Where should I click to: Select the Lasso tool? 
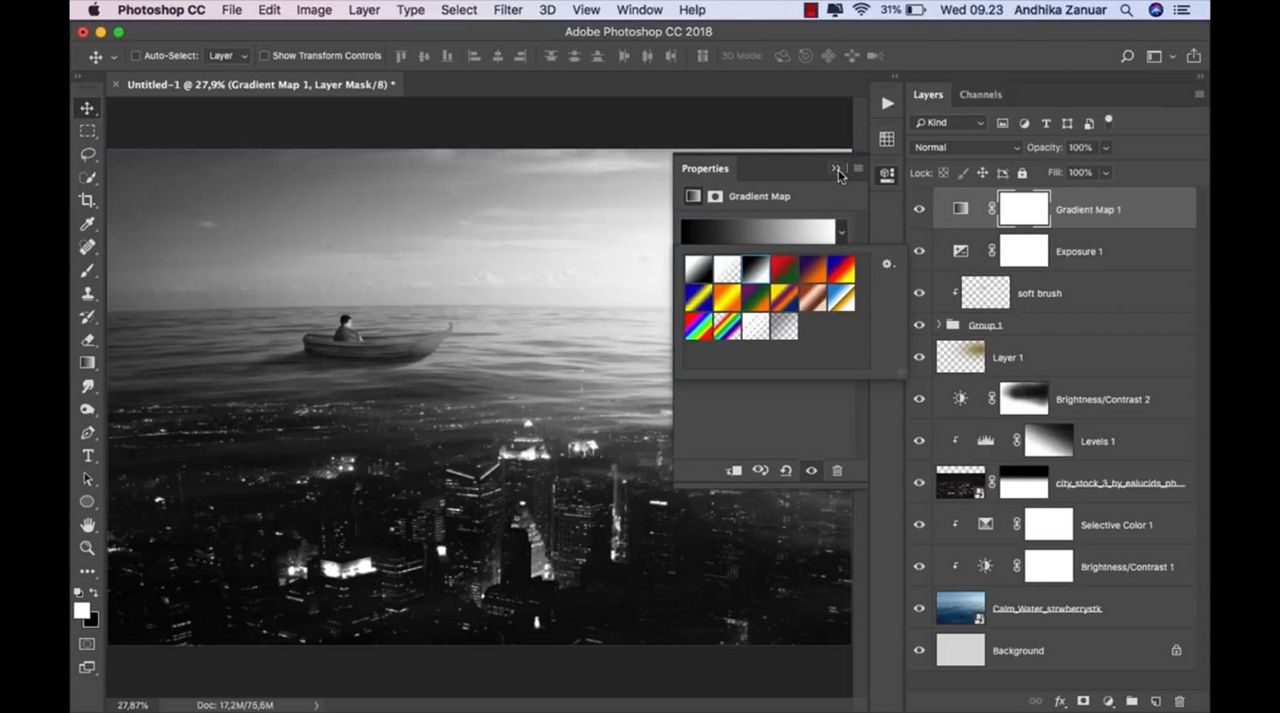click(88, 154)
